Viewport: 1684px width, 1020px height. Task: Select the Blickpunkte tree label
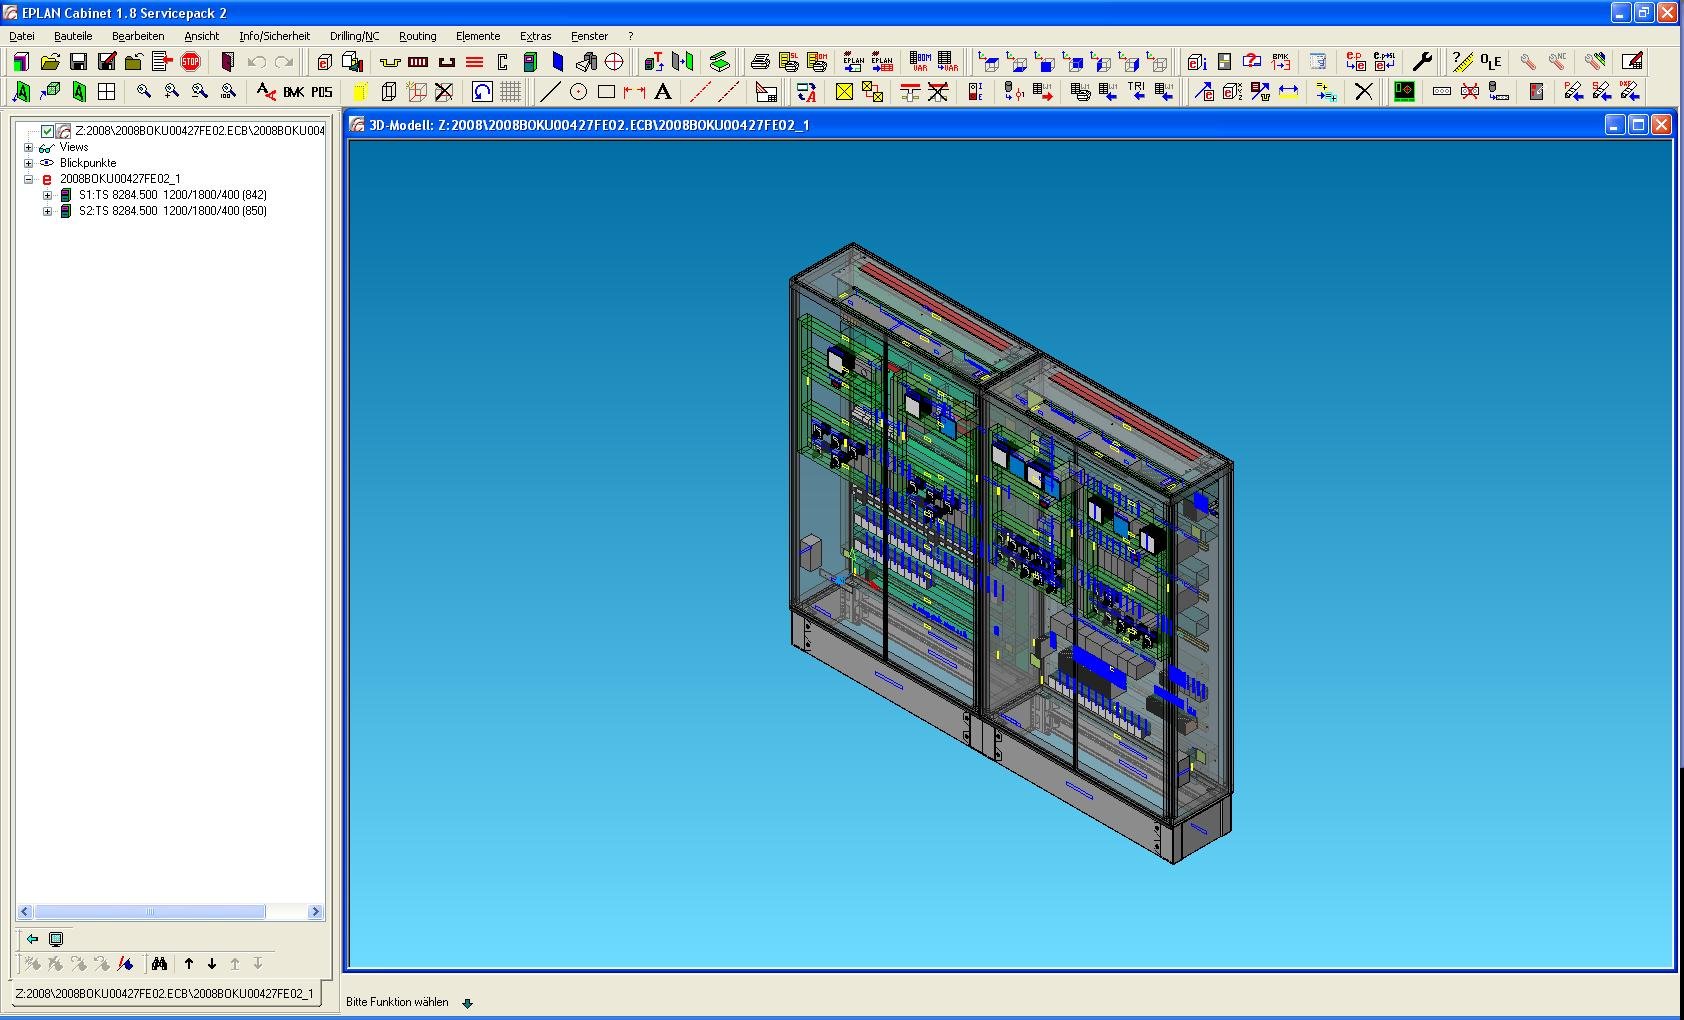click(x=88, y=163)
